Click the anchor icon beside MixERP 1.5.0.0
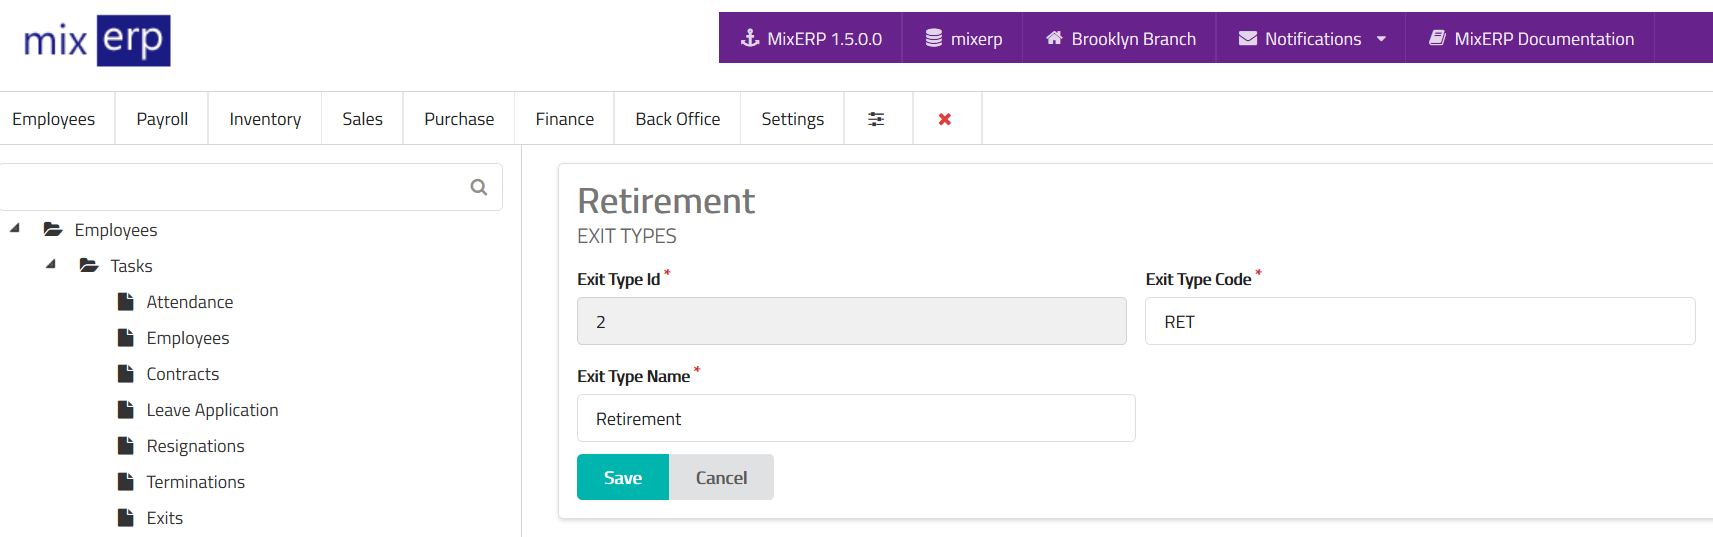The height and width of the screenshot is (537, 1713). pos(750,38)
